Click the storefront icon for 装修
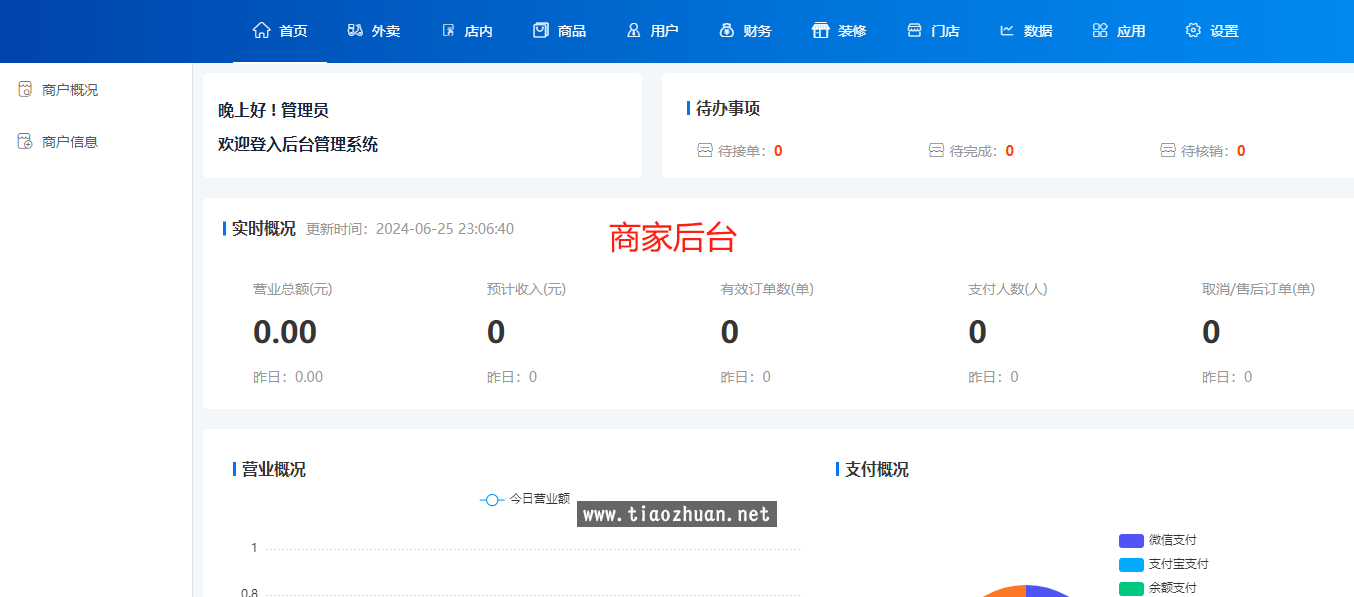The width and height of the screenshot is (1354, 597). [x=821, y=30]
